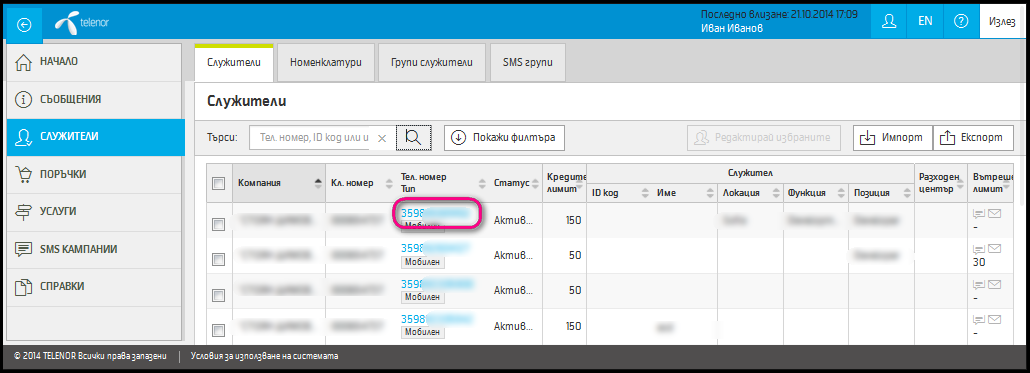Viewport: 1030px width, 373px height.
Task: Click Покажи филтъра button
Action: click(504, 138)
